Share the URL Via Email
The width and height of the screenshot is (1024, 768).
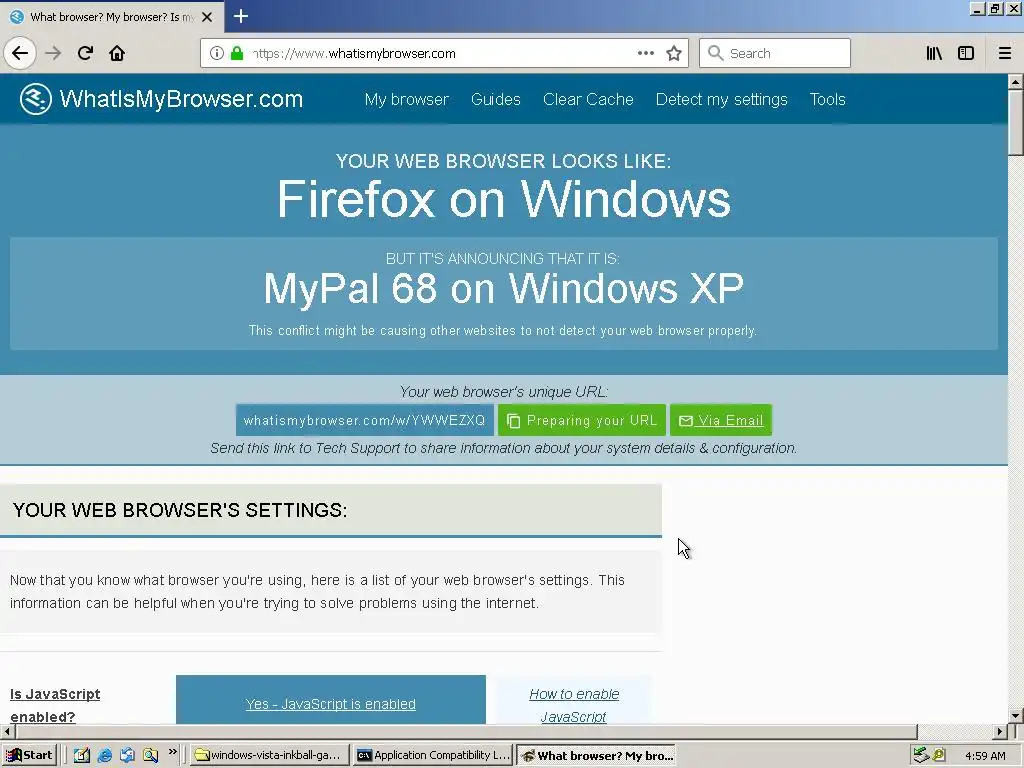pos(721,420)
